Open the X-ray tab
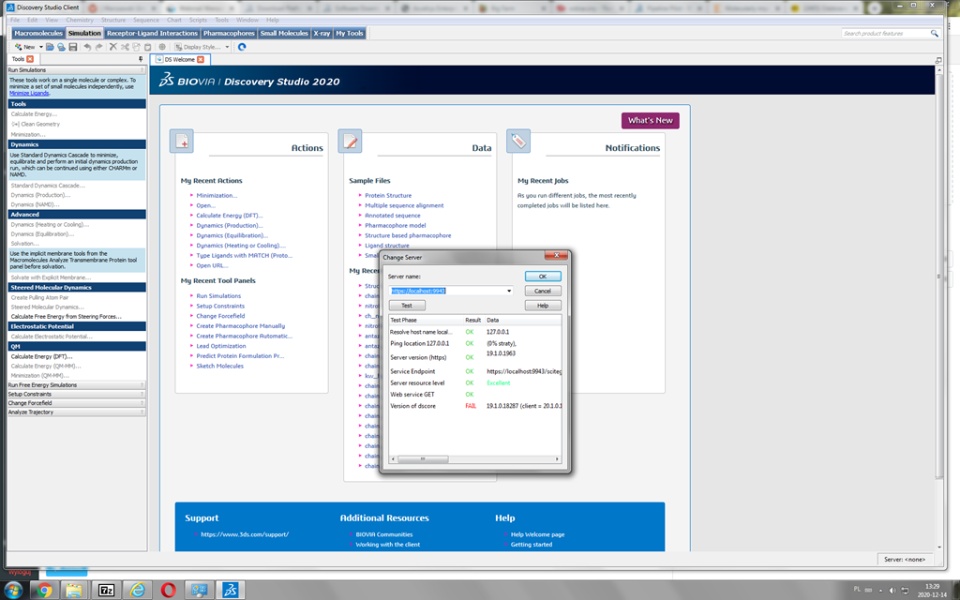 (x=321, y=33)
